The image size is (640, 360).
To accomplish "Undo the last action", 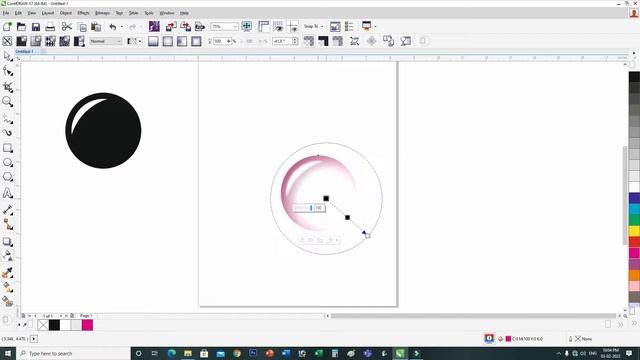I will (113, 27).
